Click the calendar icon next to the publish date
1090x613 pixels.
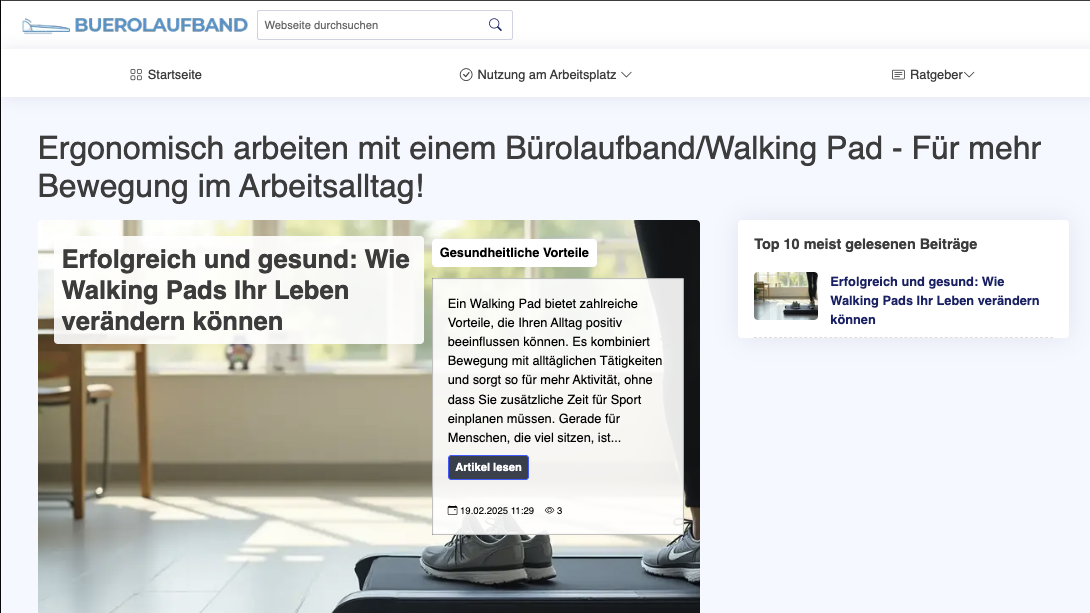click(x=451, y=509)
